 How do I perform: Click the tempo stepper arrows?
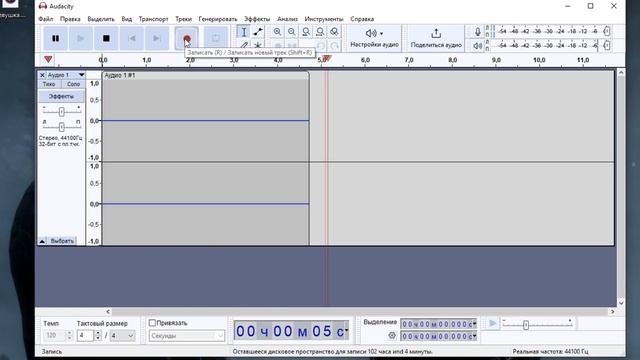[69, 336]
